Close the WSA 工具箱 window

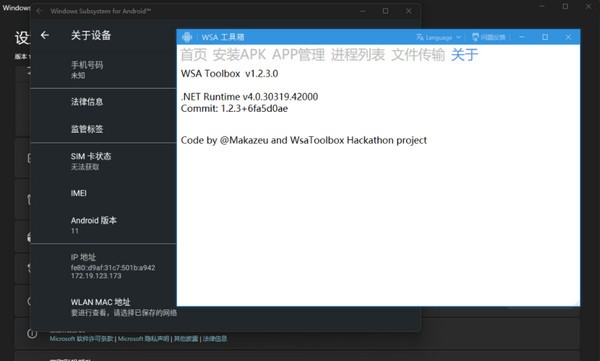(568, 37)
